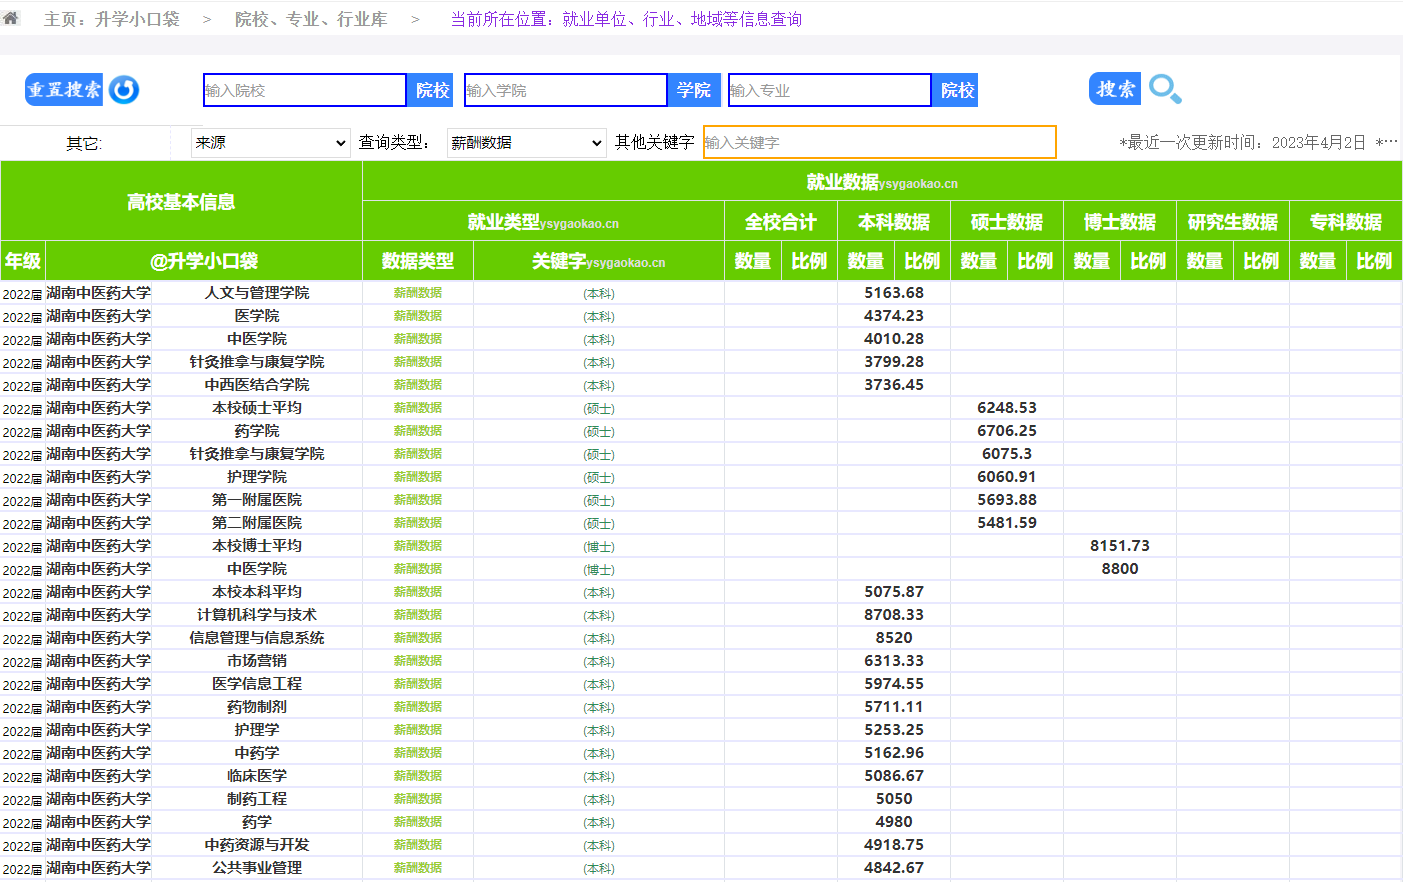Go to 主页：升学小口袋 in the breadcrumb
This screenshot has height=882, width=1403.
[x=112, y=19]
